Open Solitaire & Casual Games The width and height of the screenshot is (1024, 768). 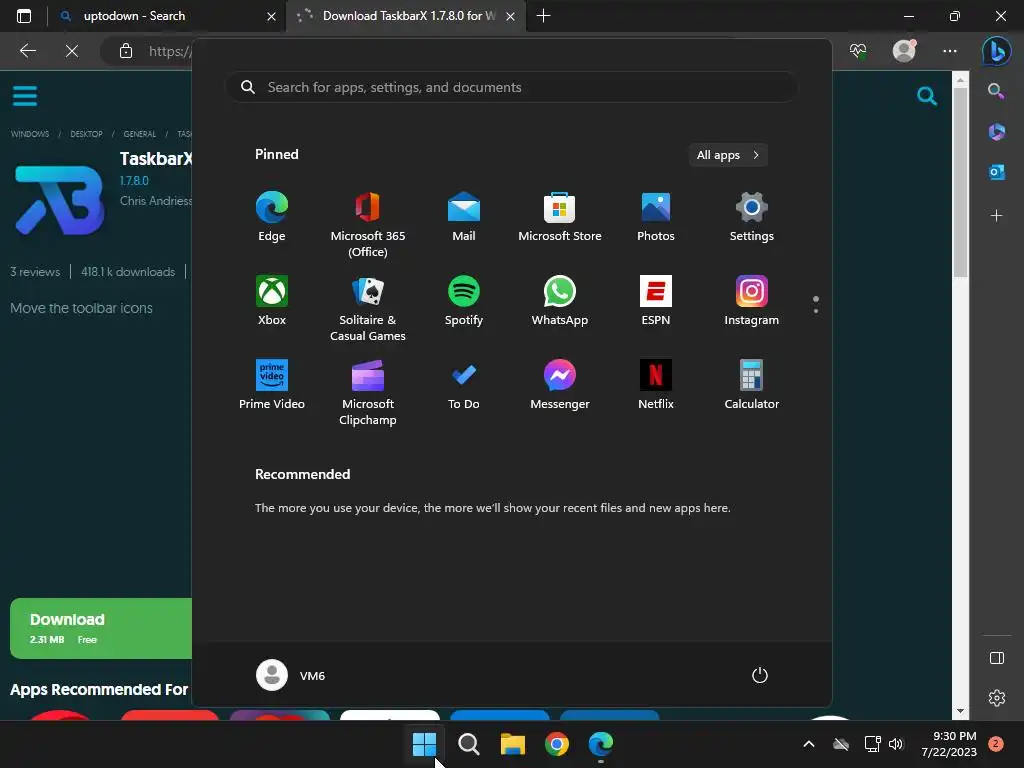pyautogui.click(x=368, y=309)
